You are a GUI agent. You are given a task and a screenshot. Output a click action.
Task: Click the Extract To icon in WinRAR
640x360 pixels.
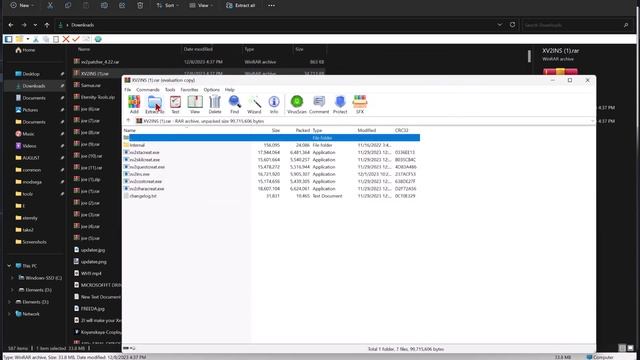155,104
